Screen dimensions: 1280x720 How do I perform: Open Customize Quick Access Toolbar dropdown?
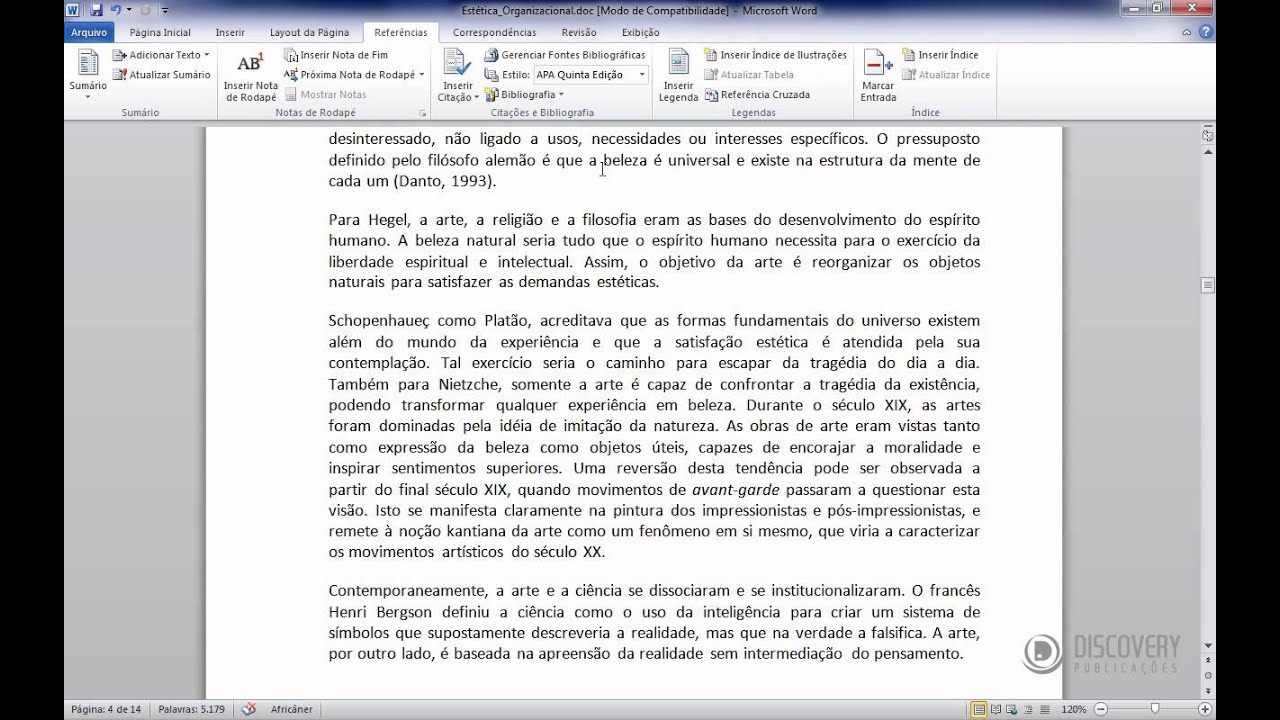tap(163, 10)
